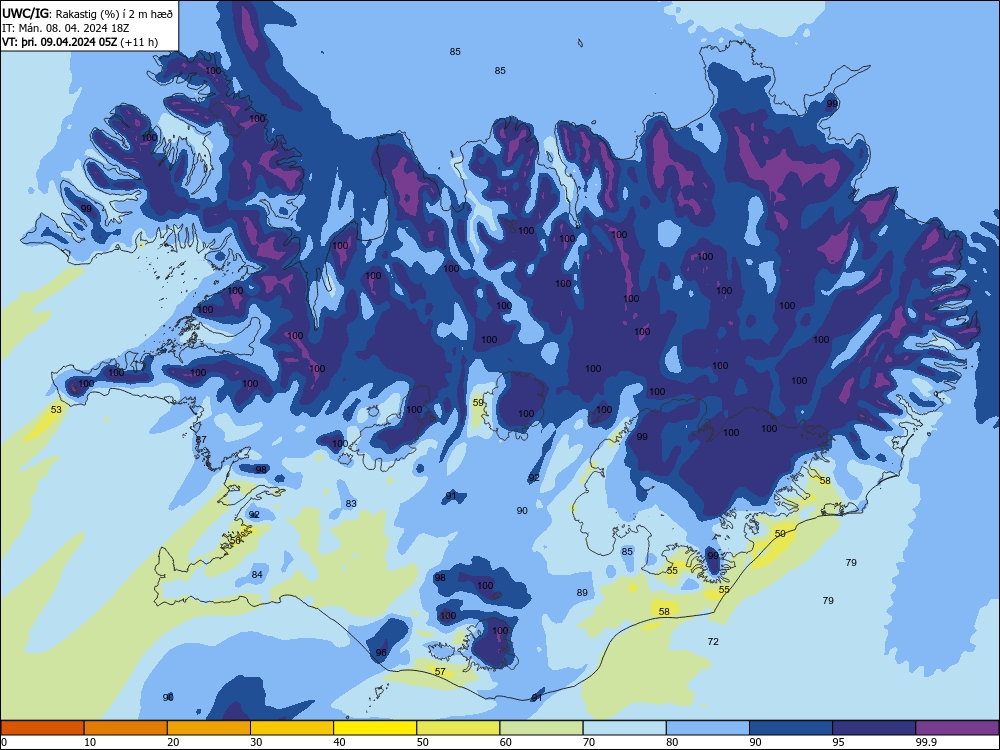The image size is (1000, 750).
Task: Click the legend tick label '40'
Action: [x=339, y=742]
